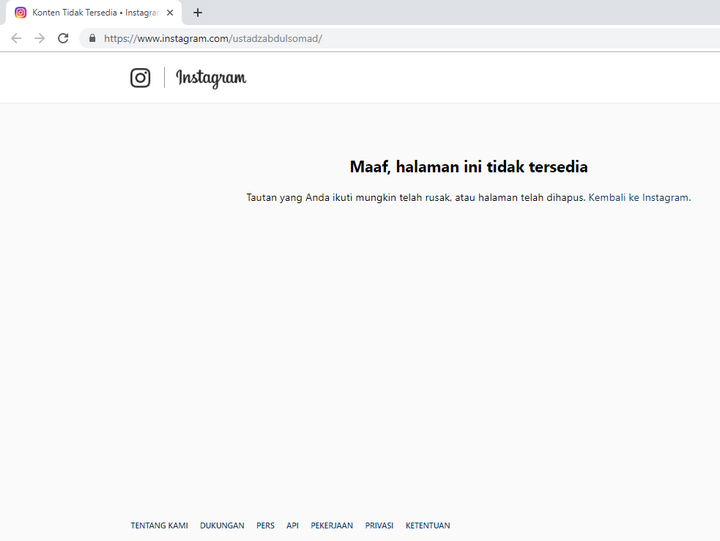
Task: Open the API footer link
Action: [x=292, y=525]
